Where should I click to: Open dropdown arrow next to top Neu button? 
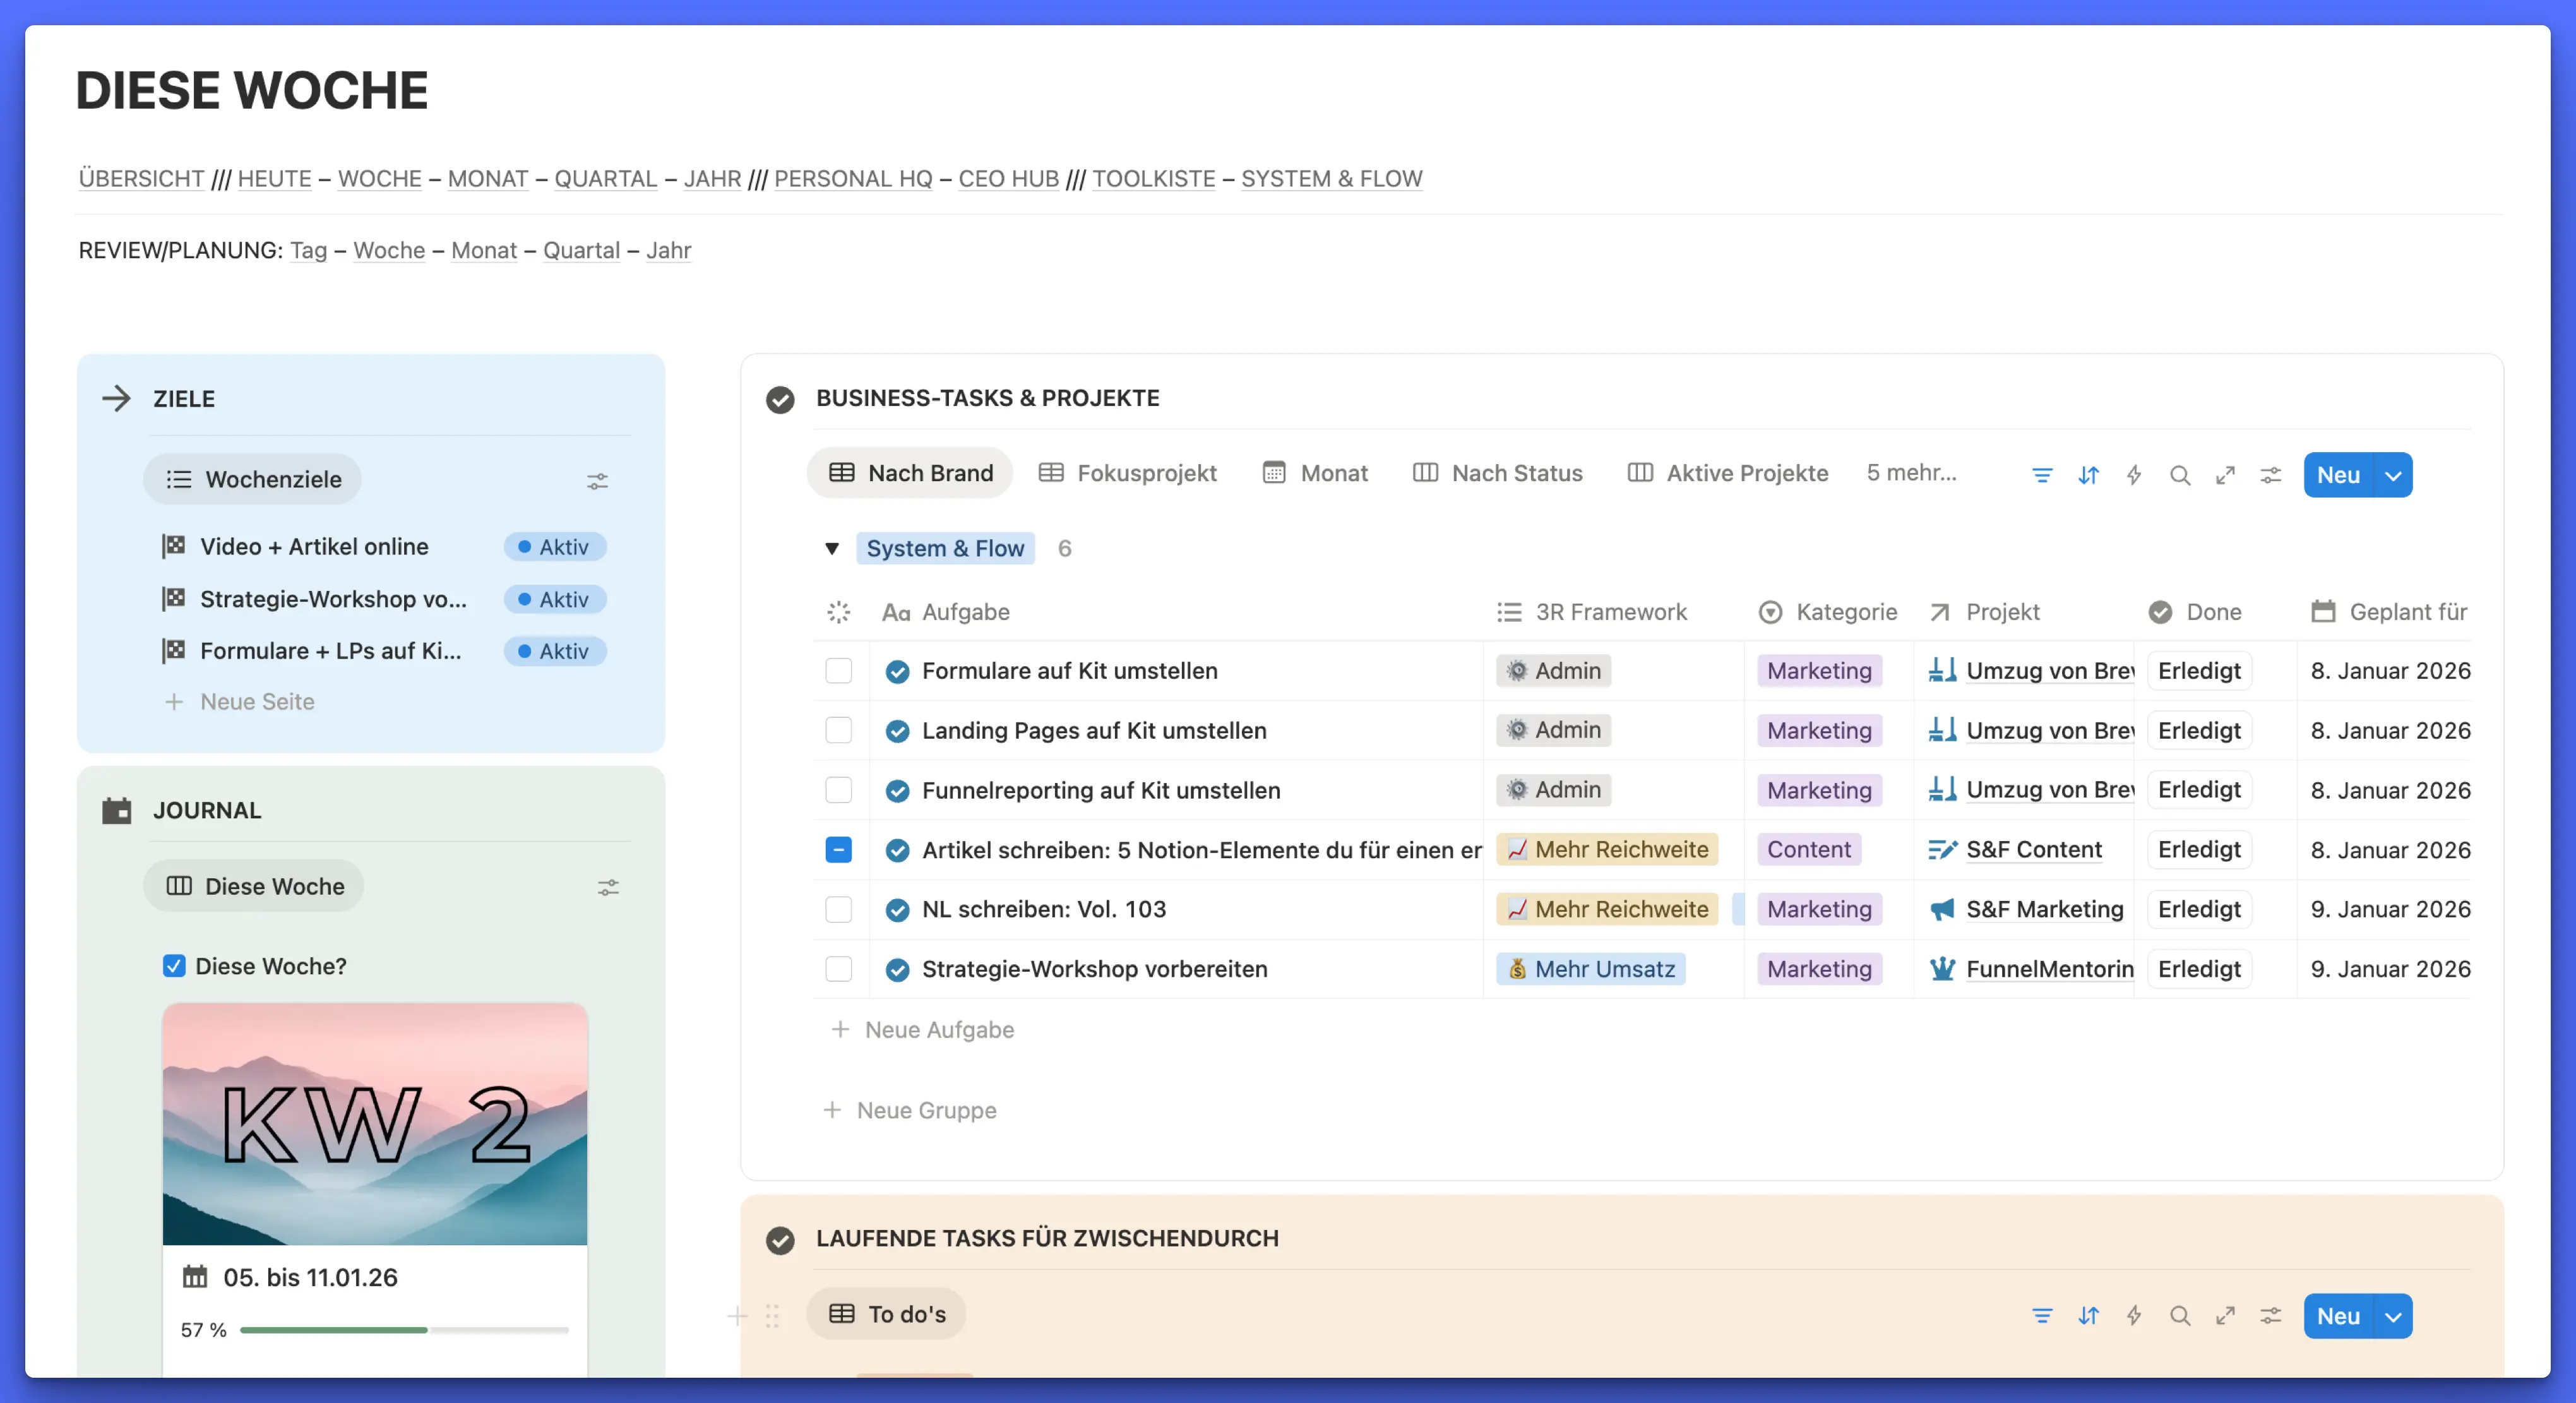(x=2393, y=475)
